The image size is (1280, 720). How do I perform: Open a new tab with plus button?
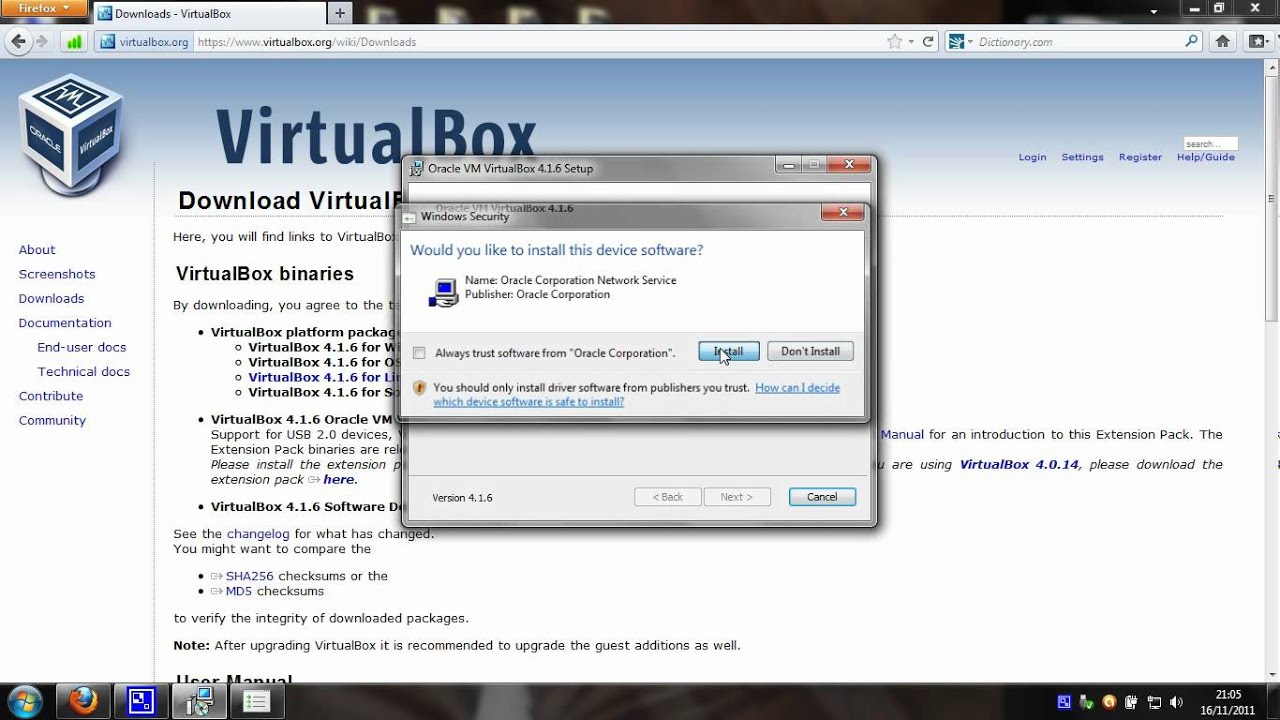pyautogui.click(x=340, y=14)
